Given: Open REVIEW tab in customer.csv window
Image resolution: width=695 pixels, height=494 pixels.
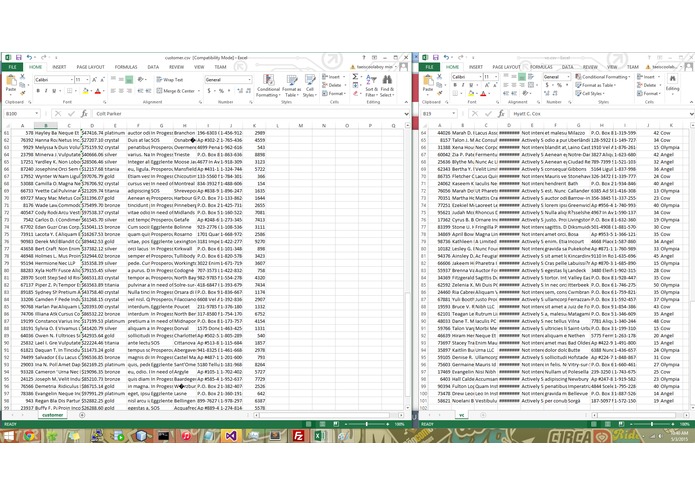Looking at the screenshot, I should tap(176, 67).
